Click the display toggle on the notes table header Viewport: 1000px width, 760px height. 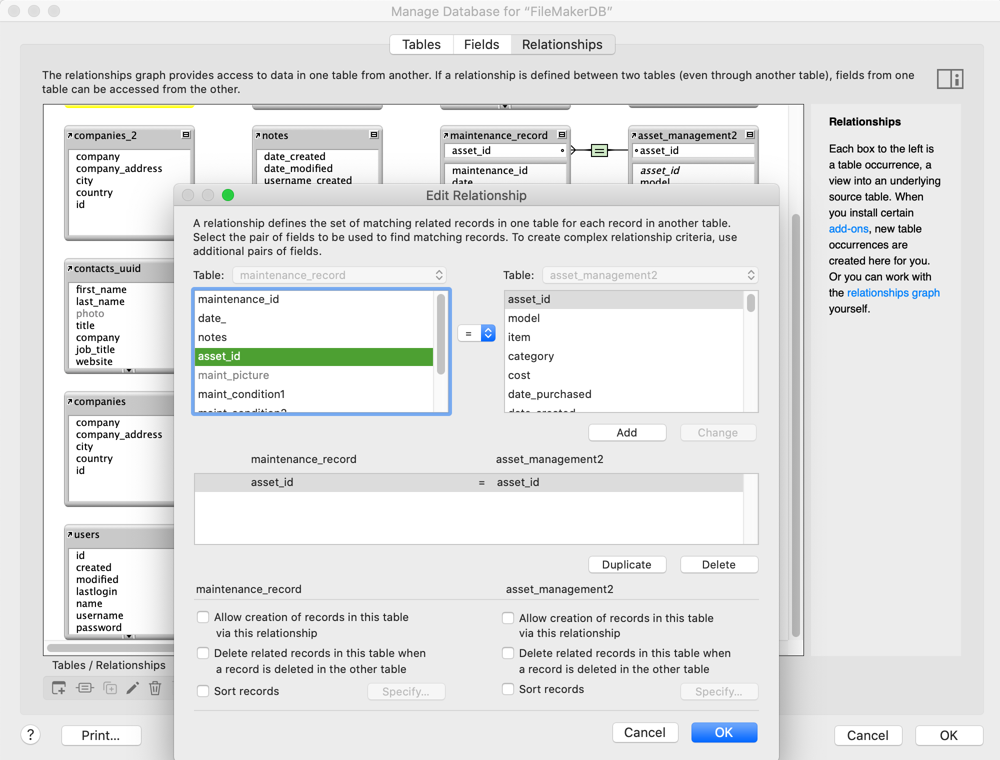tap(374, 135)
